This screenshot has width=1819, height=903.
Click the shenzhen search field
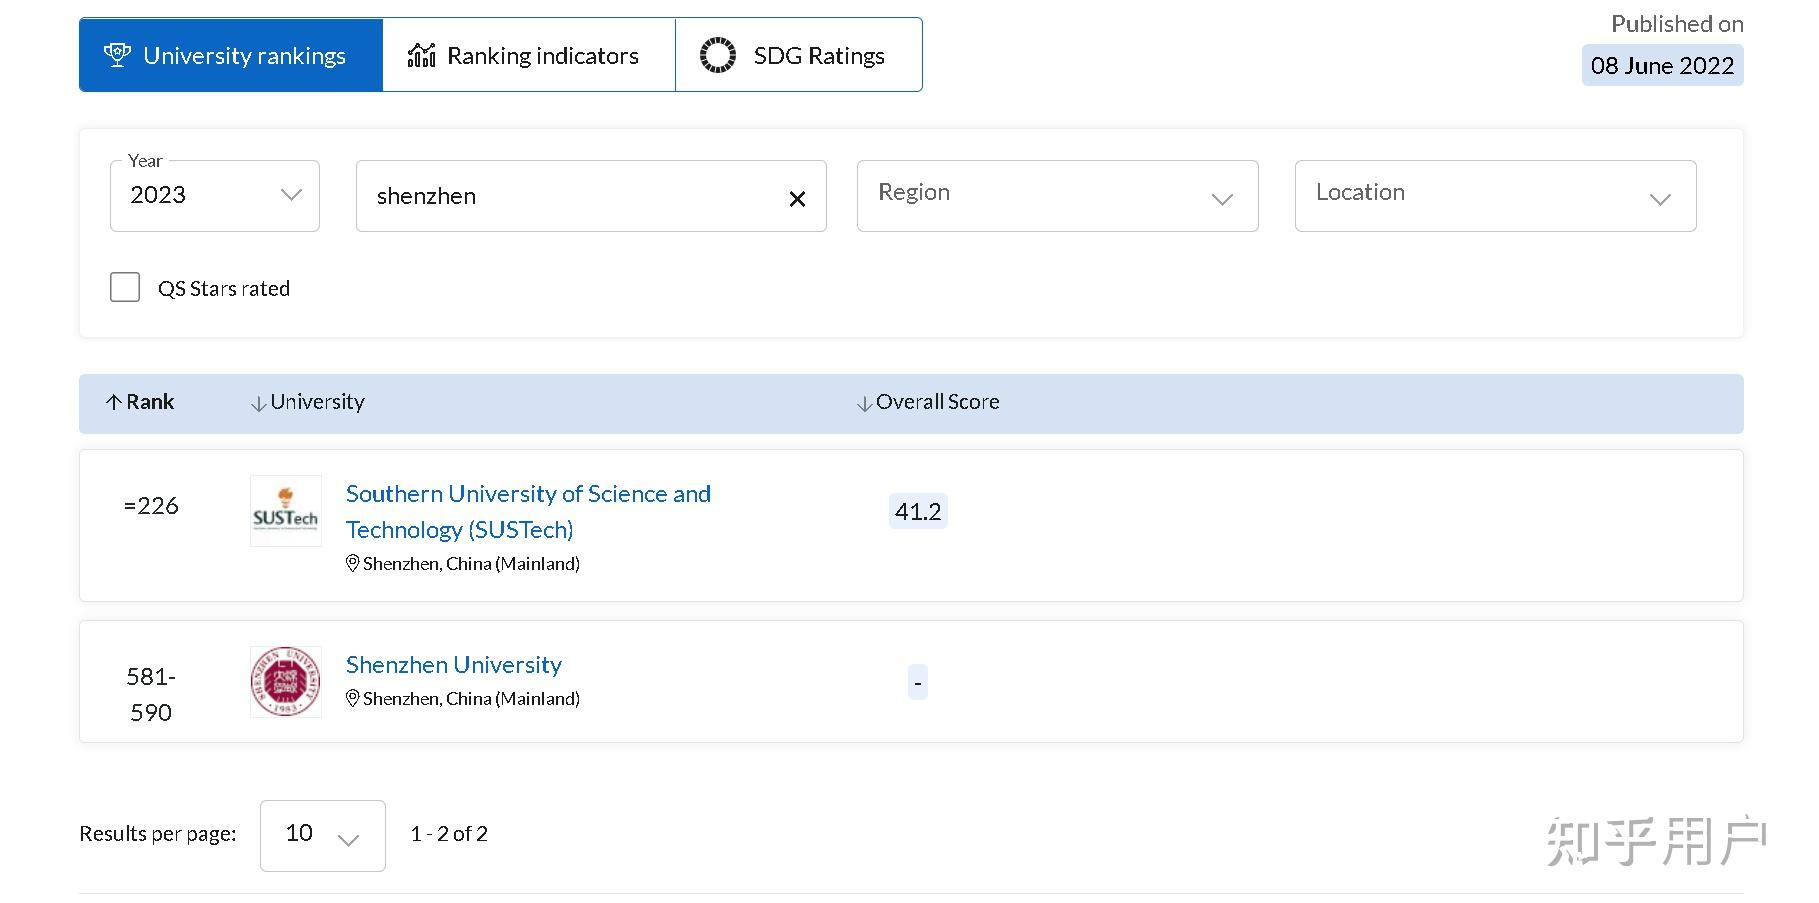coord(591,196)
